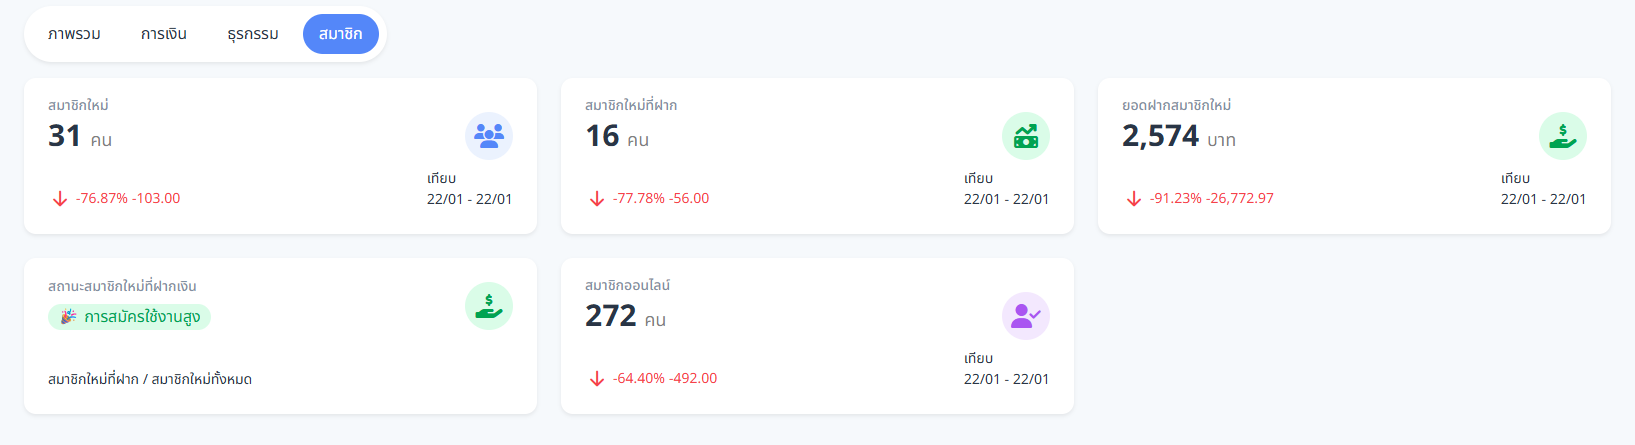This screenshot has width=1635, height=445.
Task: Click the party popper icon in badge
Action: click(x=68, y=317)
